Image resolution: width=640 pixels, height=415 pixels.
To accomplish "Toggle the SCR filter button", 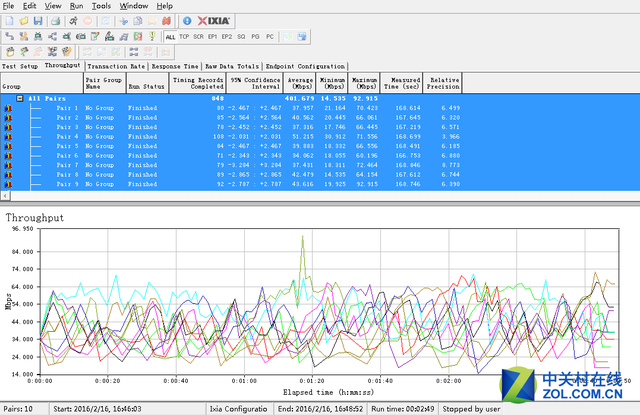I will coord(198,36).
